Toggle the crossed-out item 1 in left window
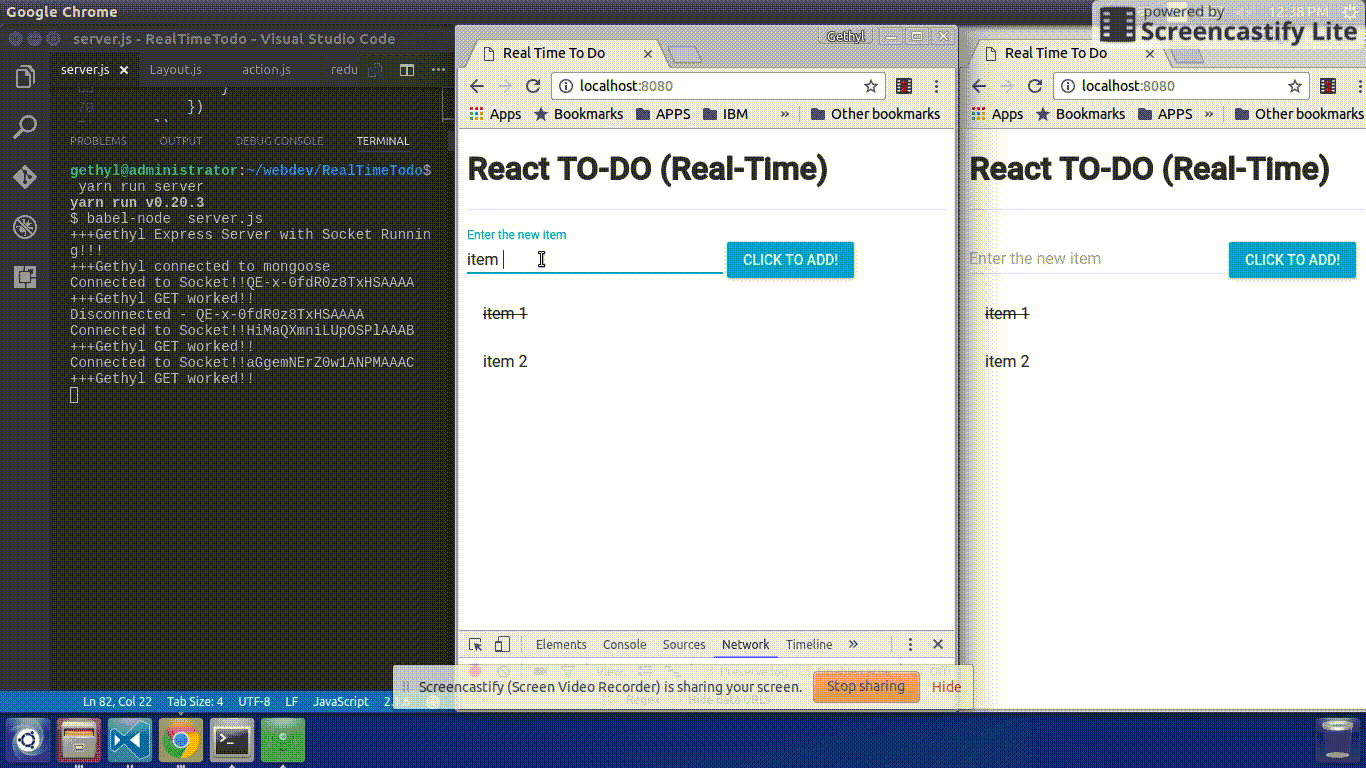 click(x=505, y=314)
